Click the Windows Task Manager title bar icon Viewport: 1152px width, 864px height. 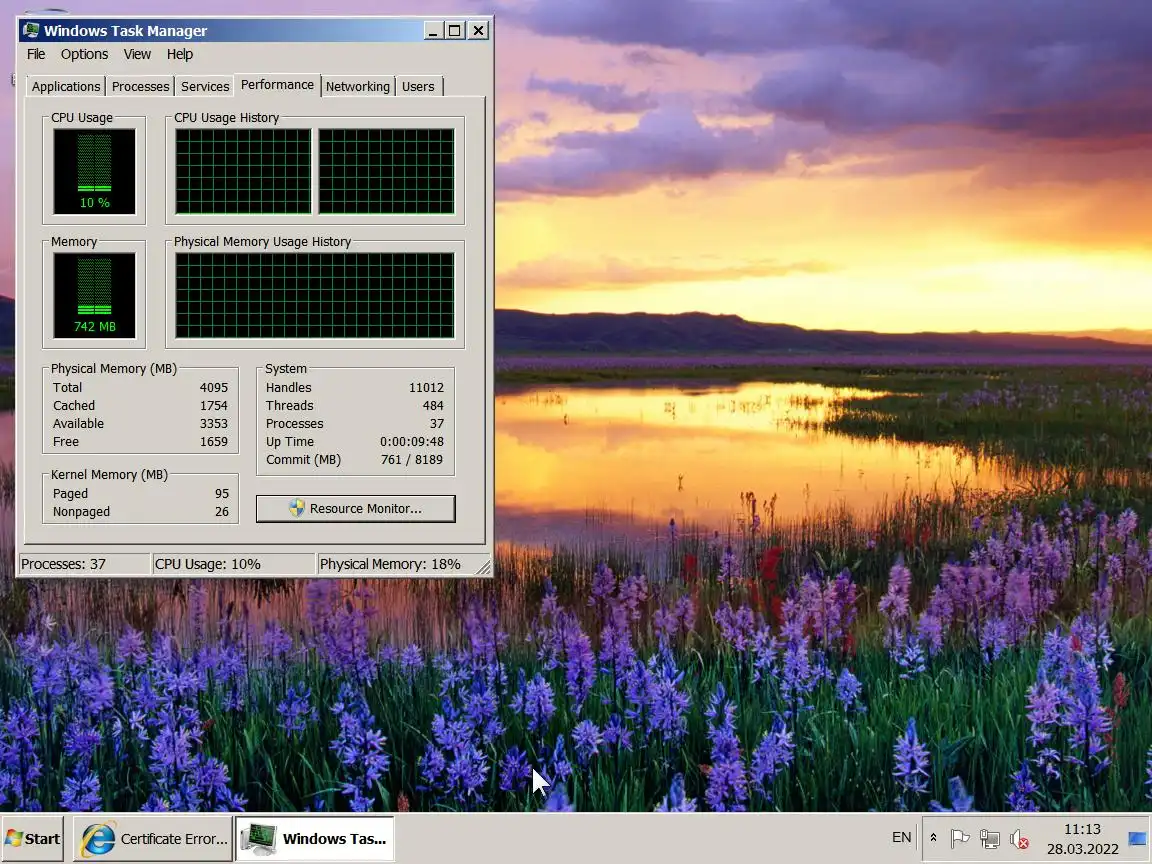coord(31,30)
